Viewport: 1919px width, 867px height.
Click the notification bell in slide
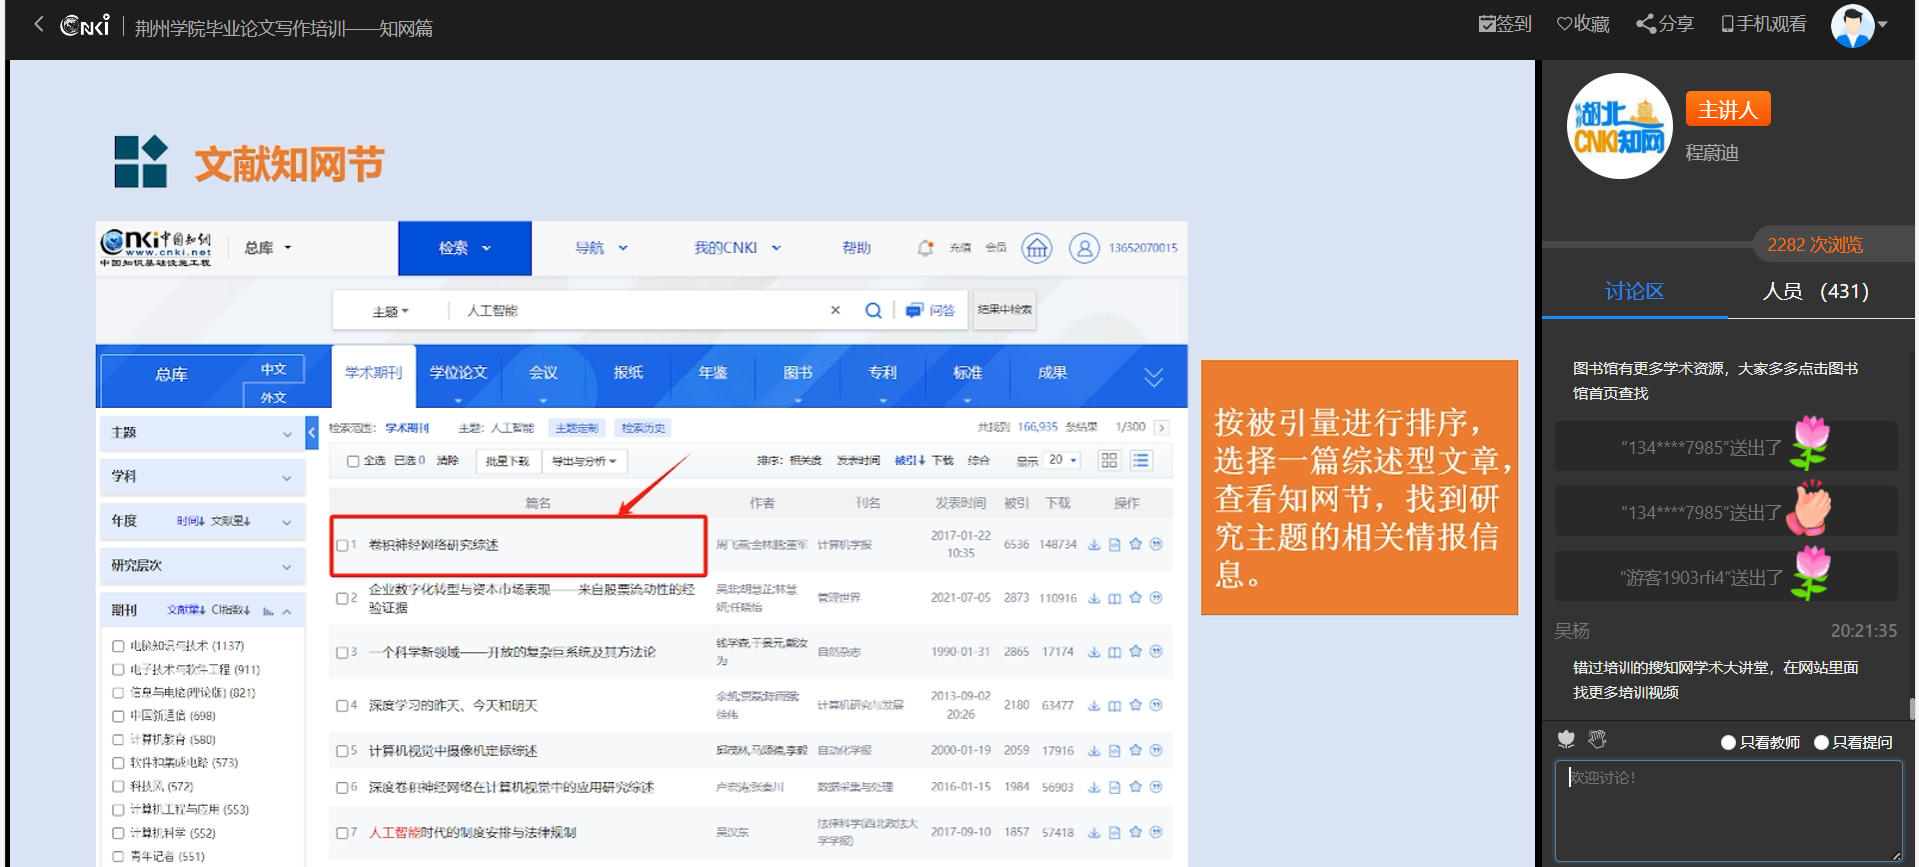click(925, 248)
